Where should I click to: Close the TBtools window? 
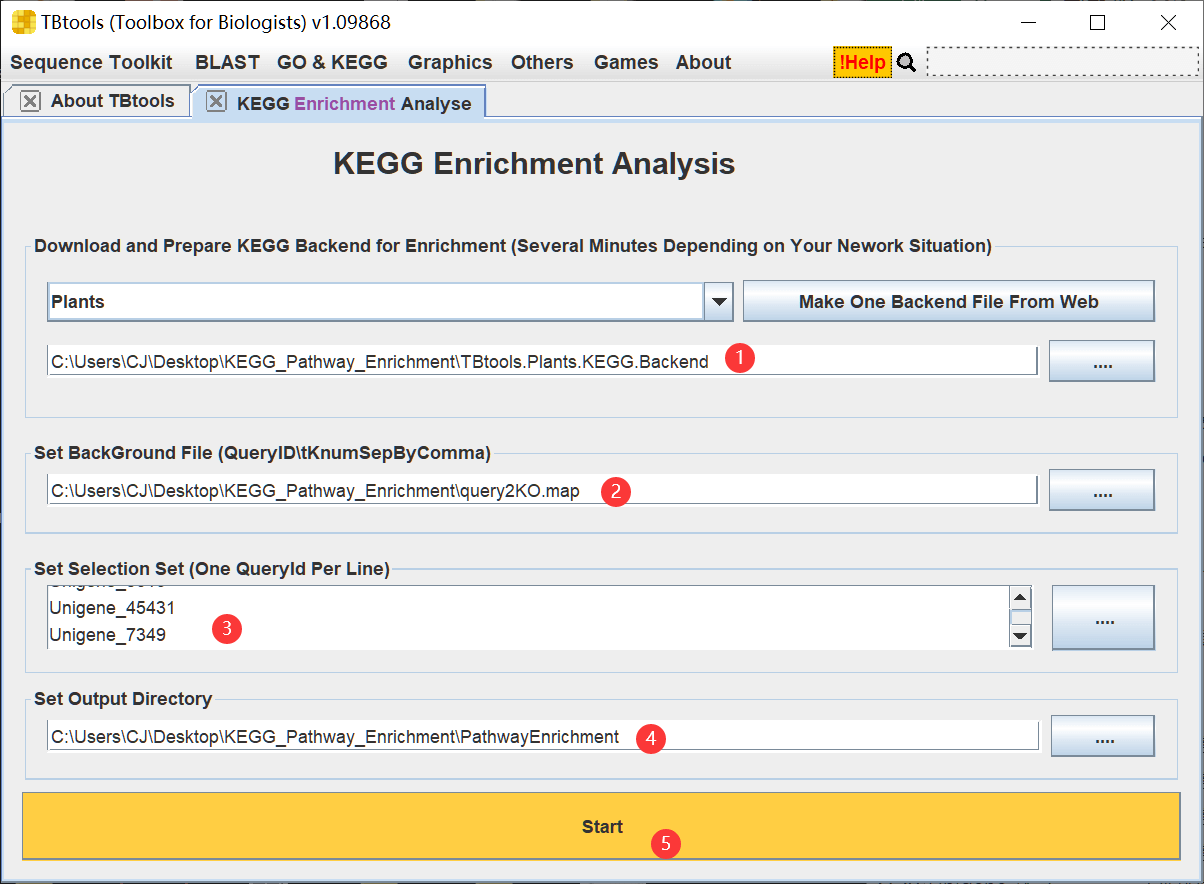[x=1168, y=23]
